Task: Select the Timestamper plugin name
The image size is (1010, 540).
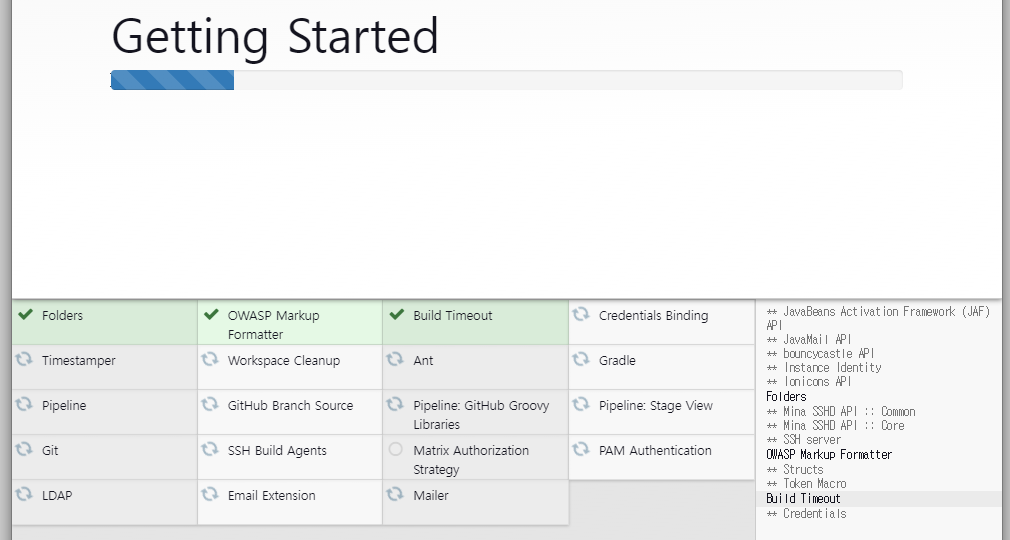Action: (x=79, y=361)
